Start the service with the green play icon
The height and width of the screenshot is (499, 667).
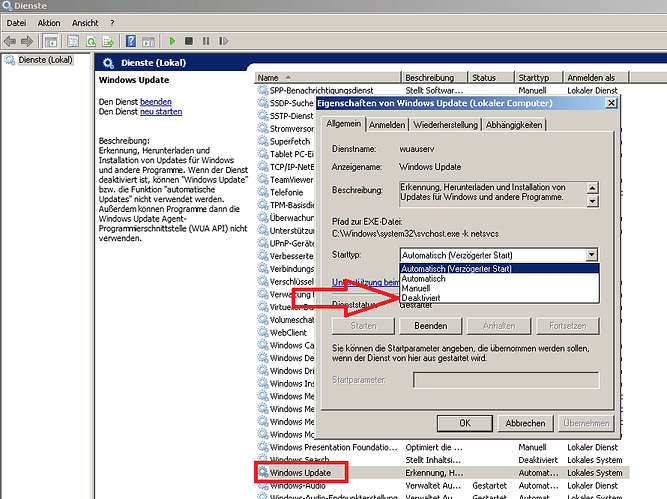pyautogui.click(x=172, y=41)
